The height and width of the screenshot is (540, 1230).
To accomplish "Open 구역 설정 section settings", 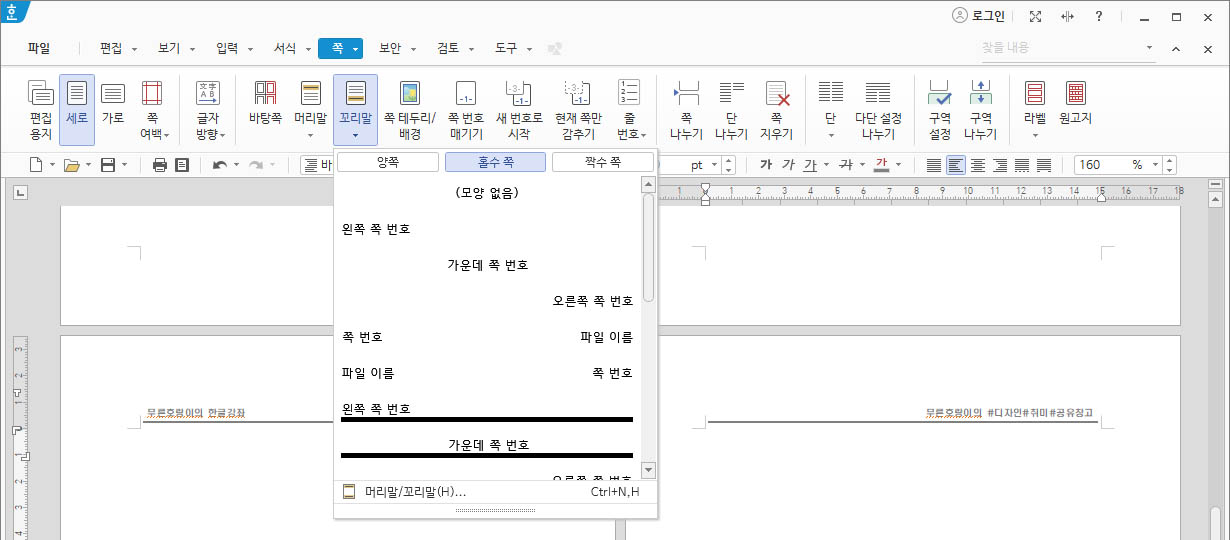I will pyautogui.click(x=940, y=110).
